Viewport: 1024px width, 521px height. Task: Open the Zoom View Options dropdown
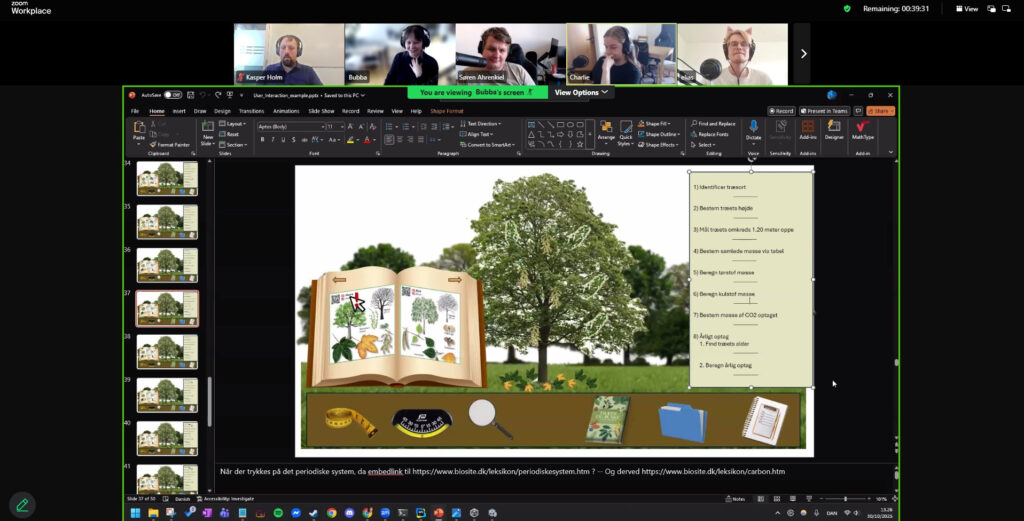coord(580,92)
